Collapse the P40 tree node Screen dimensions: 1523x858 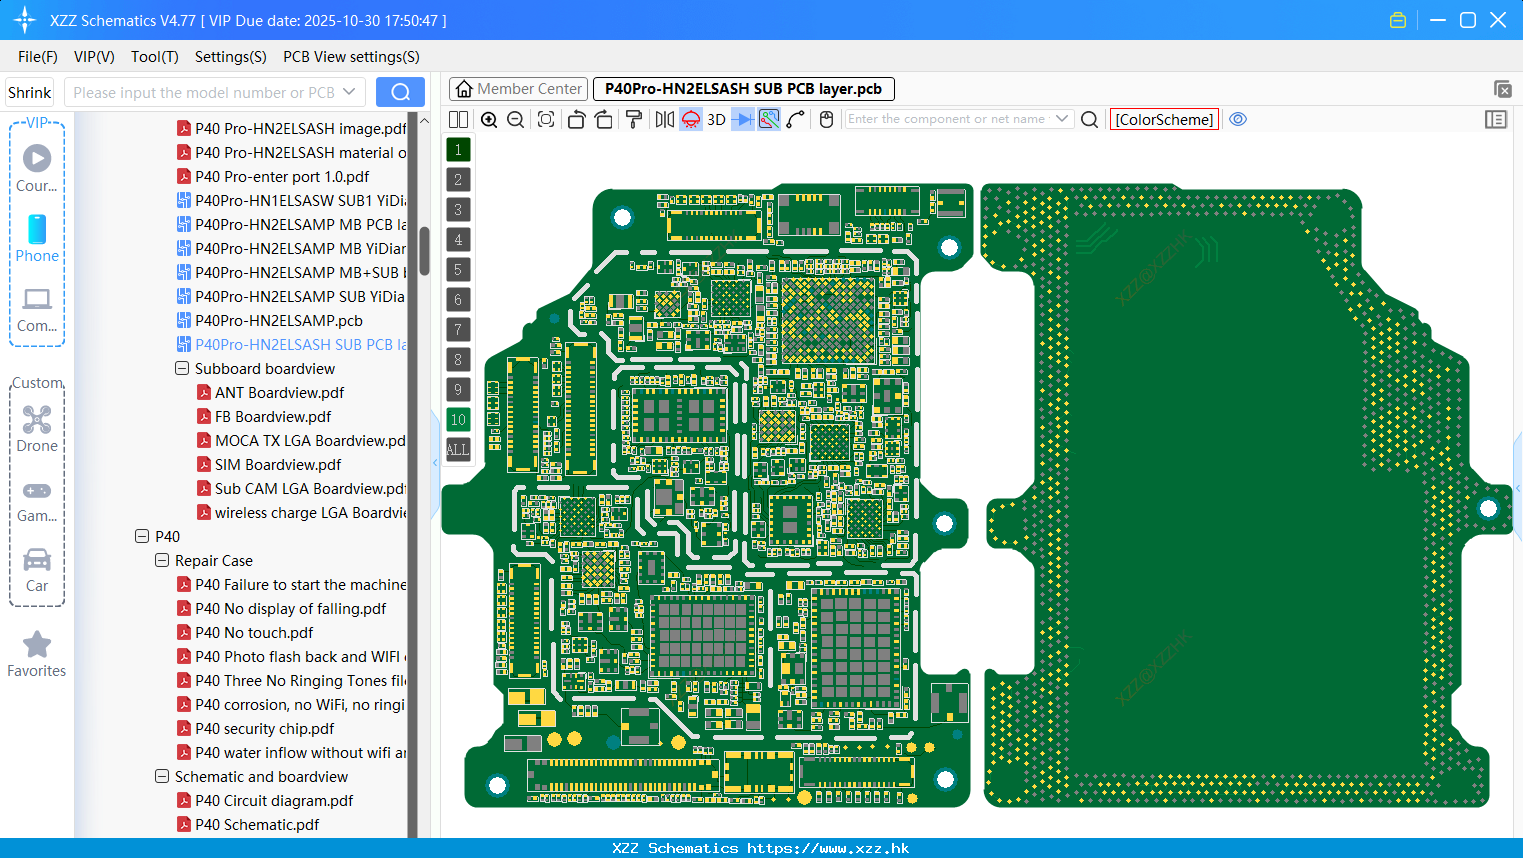142,536
